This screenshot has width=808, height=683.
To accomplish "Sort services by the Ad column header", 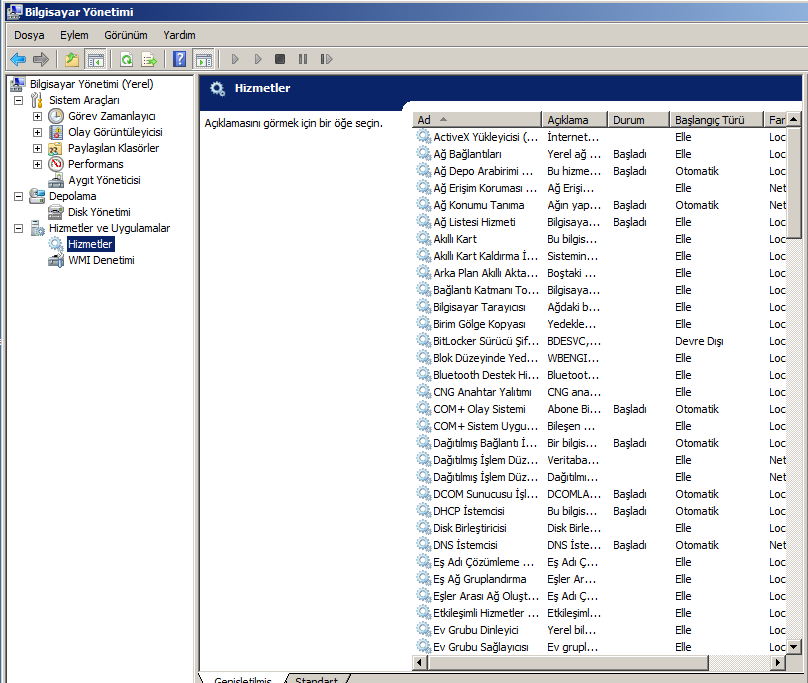I will [477, 120].
